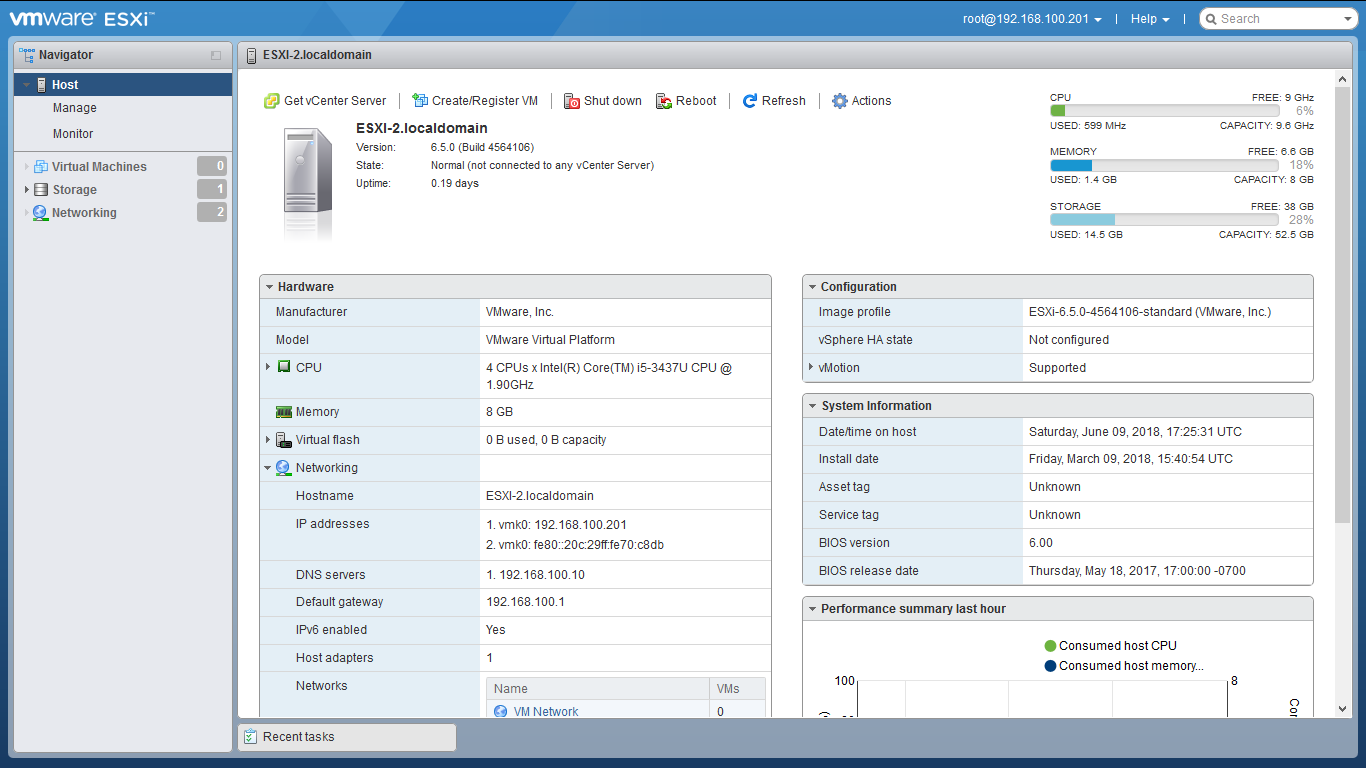Expand the CPU hardware row
This screenshot has width=1366, height=768.
click(268, 367)
